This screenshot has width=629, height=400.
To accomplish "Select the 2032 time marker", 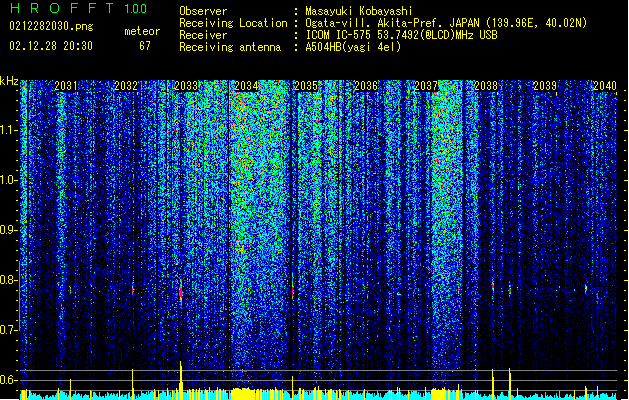I will click(x=126, y=86).
